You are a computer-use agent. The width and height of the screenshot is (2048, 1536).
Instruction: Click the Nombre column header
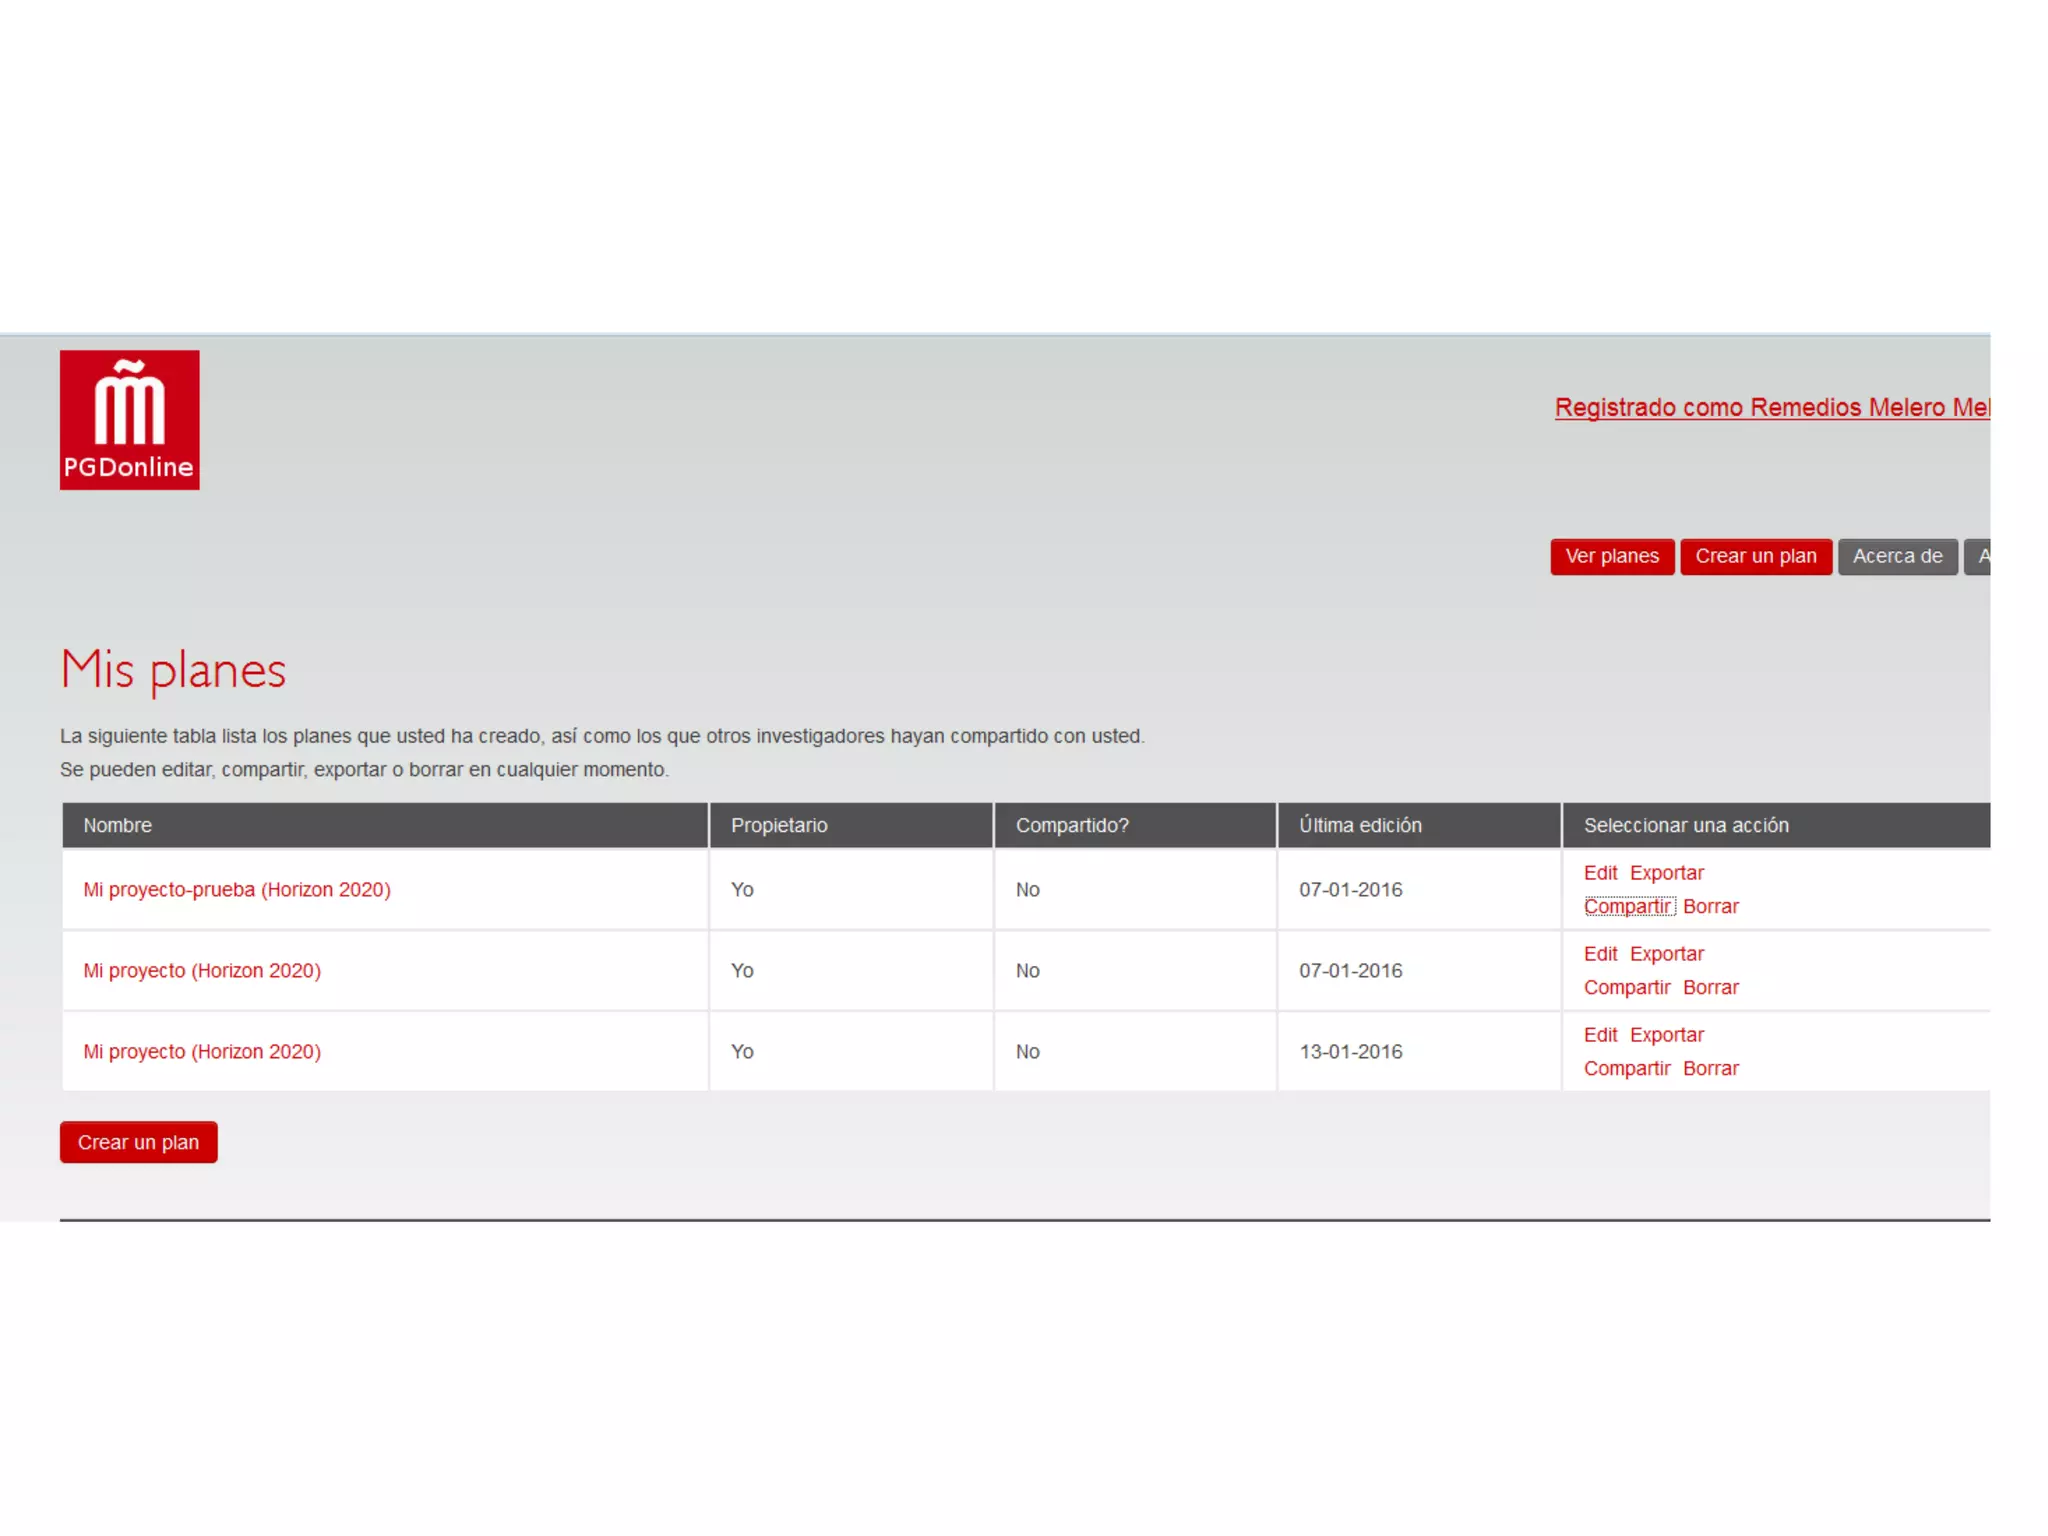click(x=118, y=825)
